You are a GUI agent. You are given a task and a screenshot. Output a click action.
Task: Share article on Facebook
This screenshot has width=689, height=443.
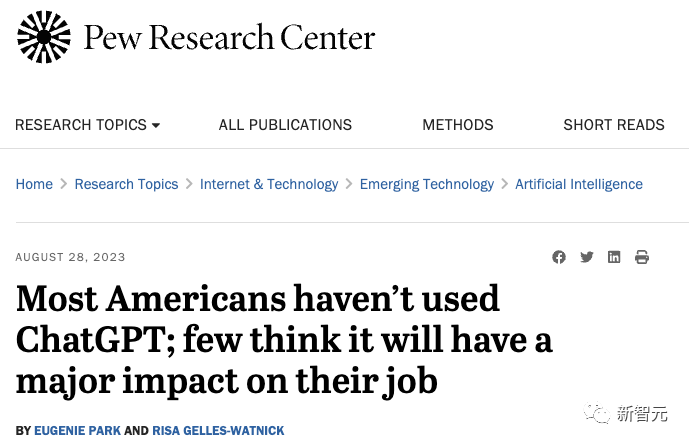coord(559,257)
